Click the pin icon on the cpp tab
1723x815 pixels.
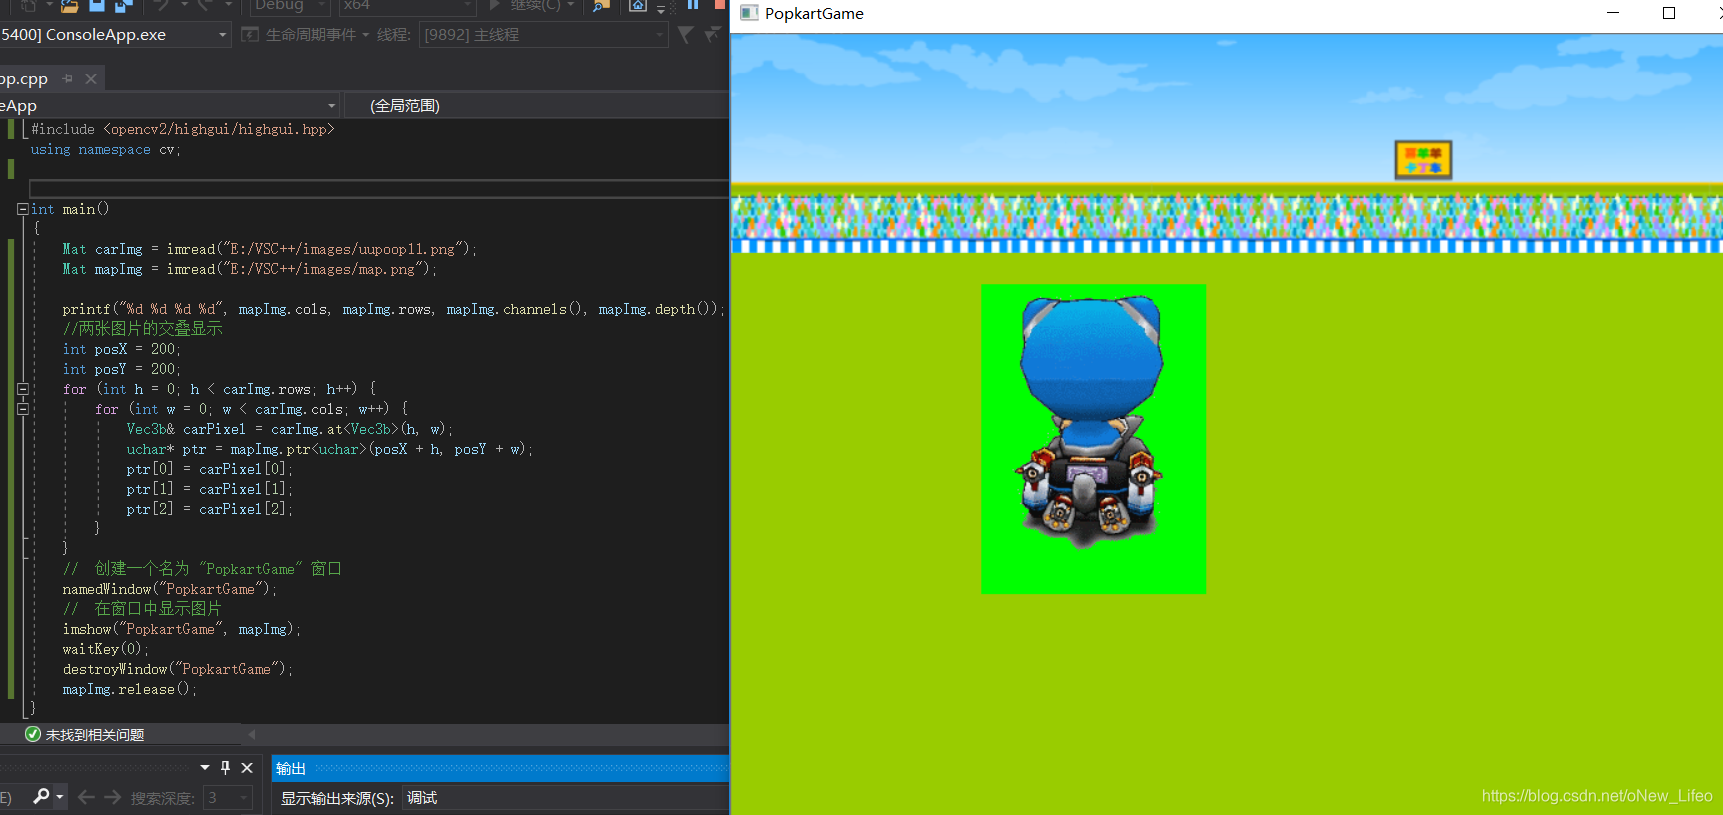[x=68, y=79]
